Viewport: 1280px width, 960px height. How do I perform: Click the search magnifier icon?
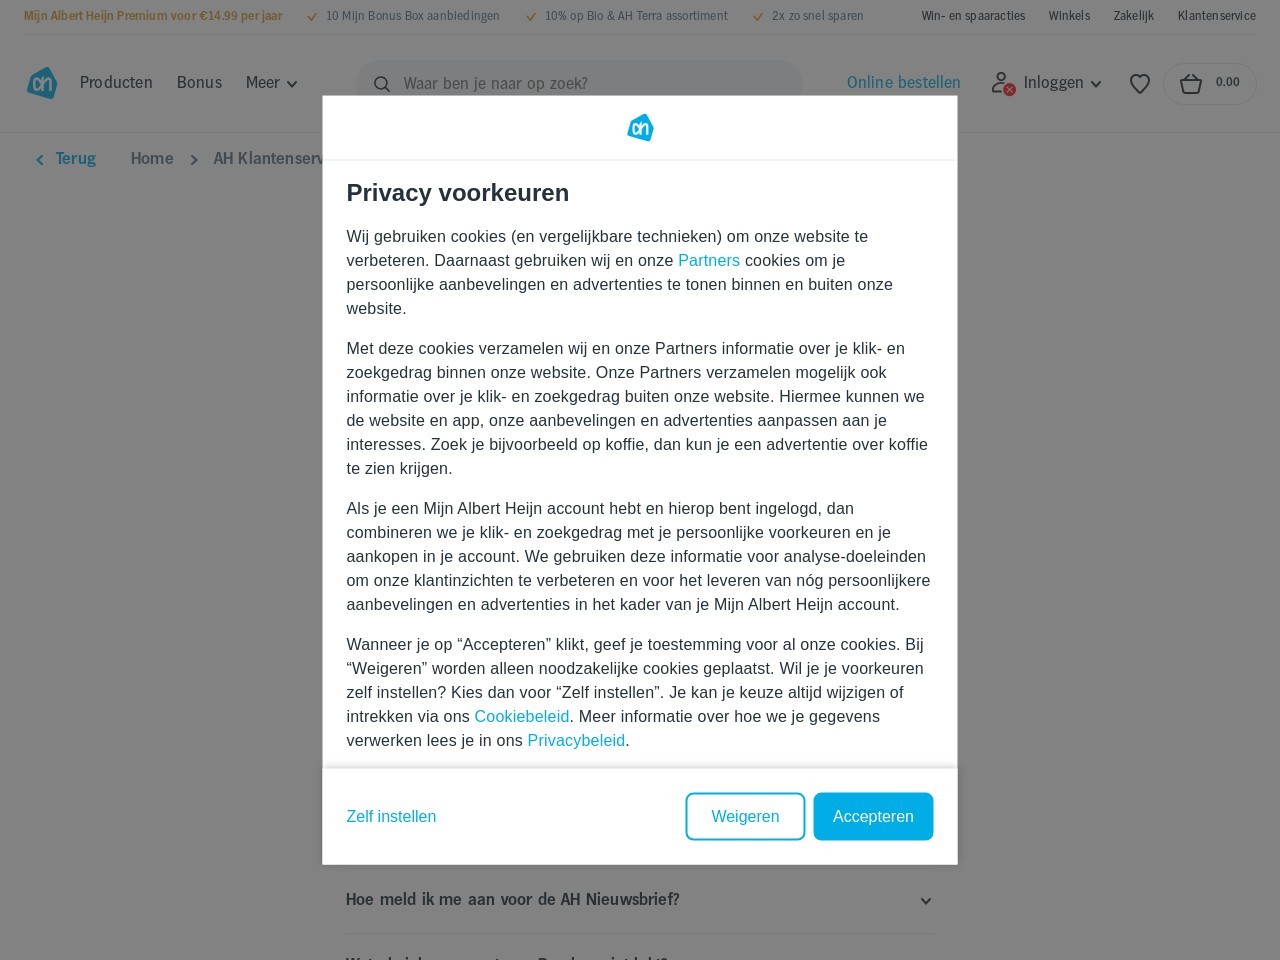382,84
